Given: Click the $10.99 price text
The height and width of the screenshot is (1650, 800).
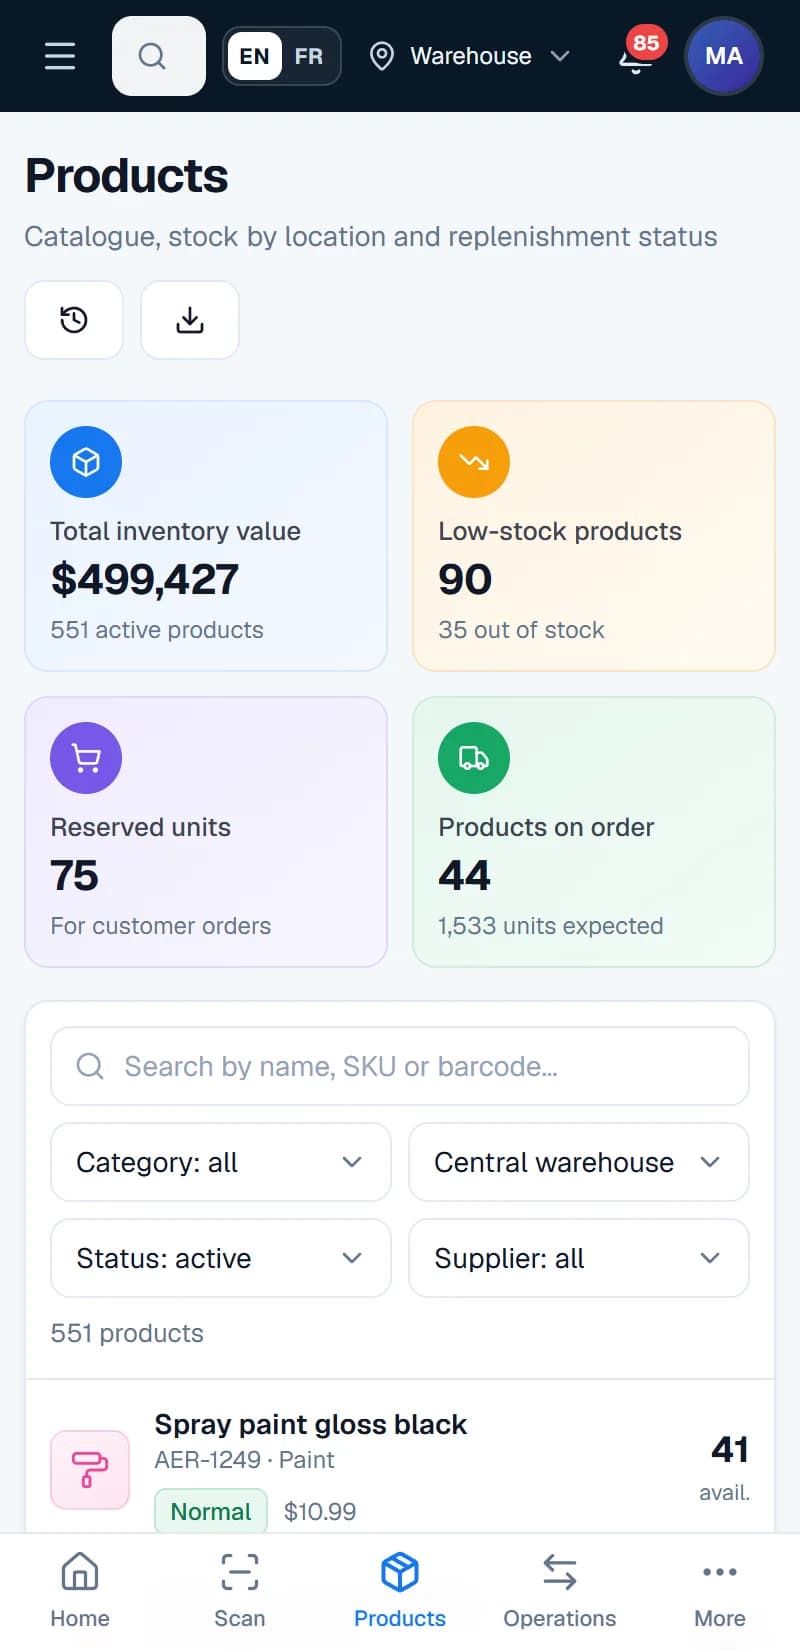Looking at the screenshot, I should click(x=320, y=1511).
